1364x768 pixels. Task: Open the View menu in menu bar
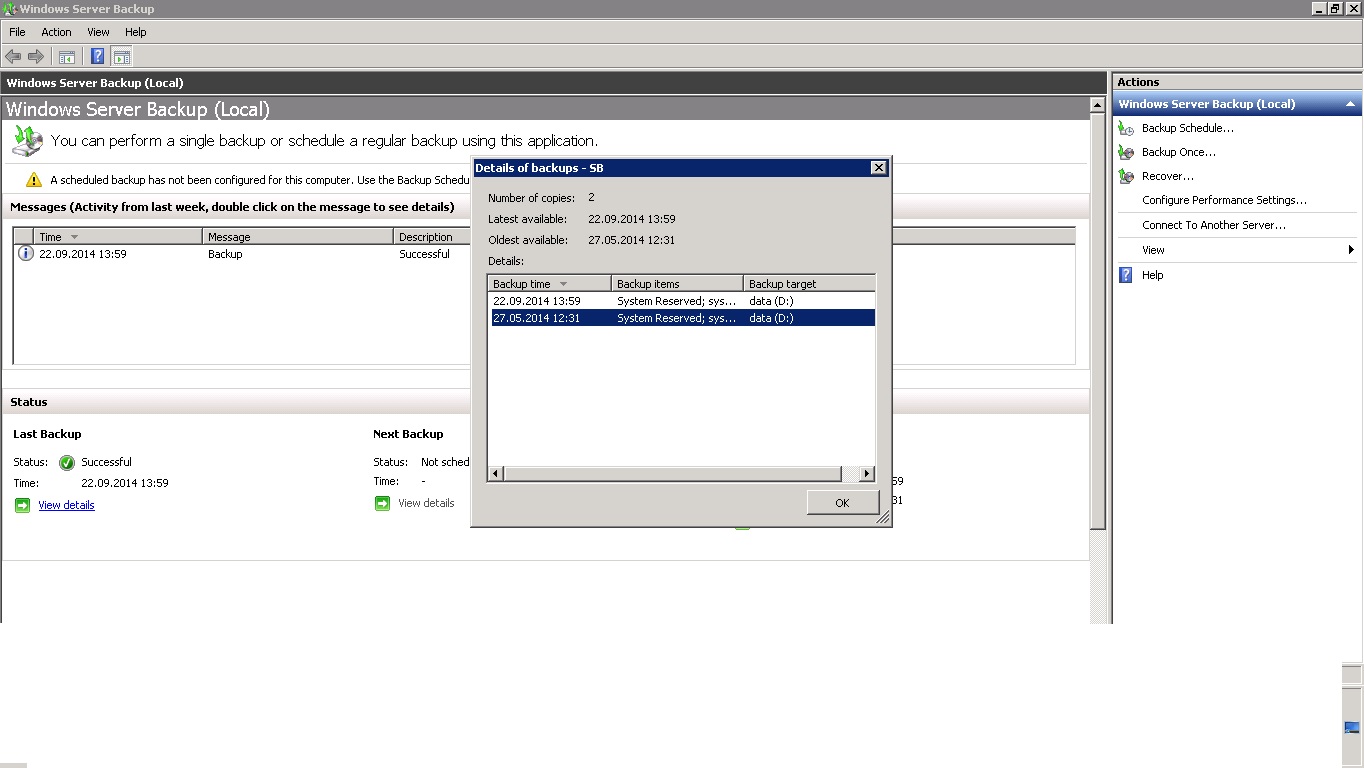(98, 32)
